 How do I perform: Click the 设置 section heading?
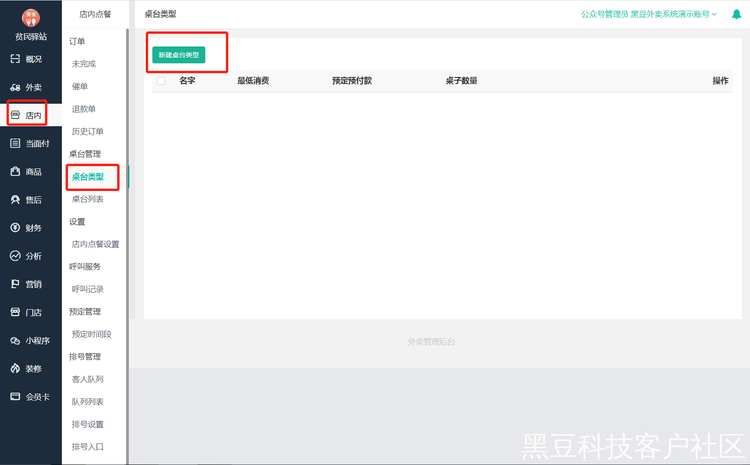click(77, 221)
